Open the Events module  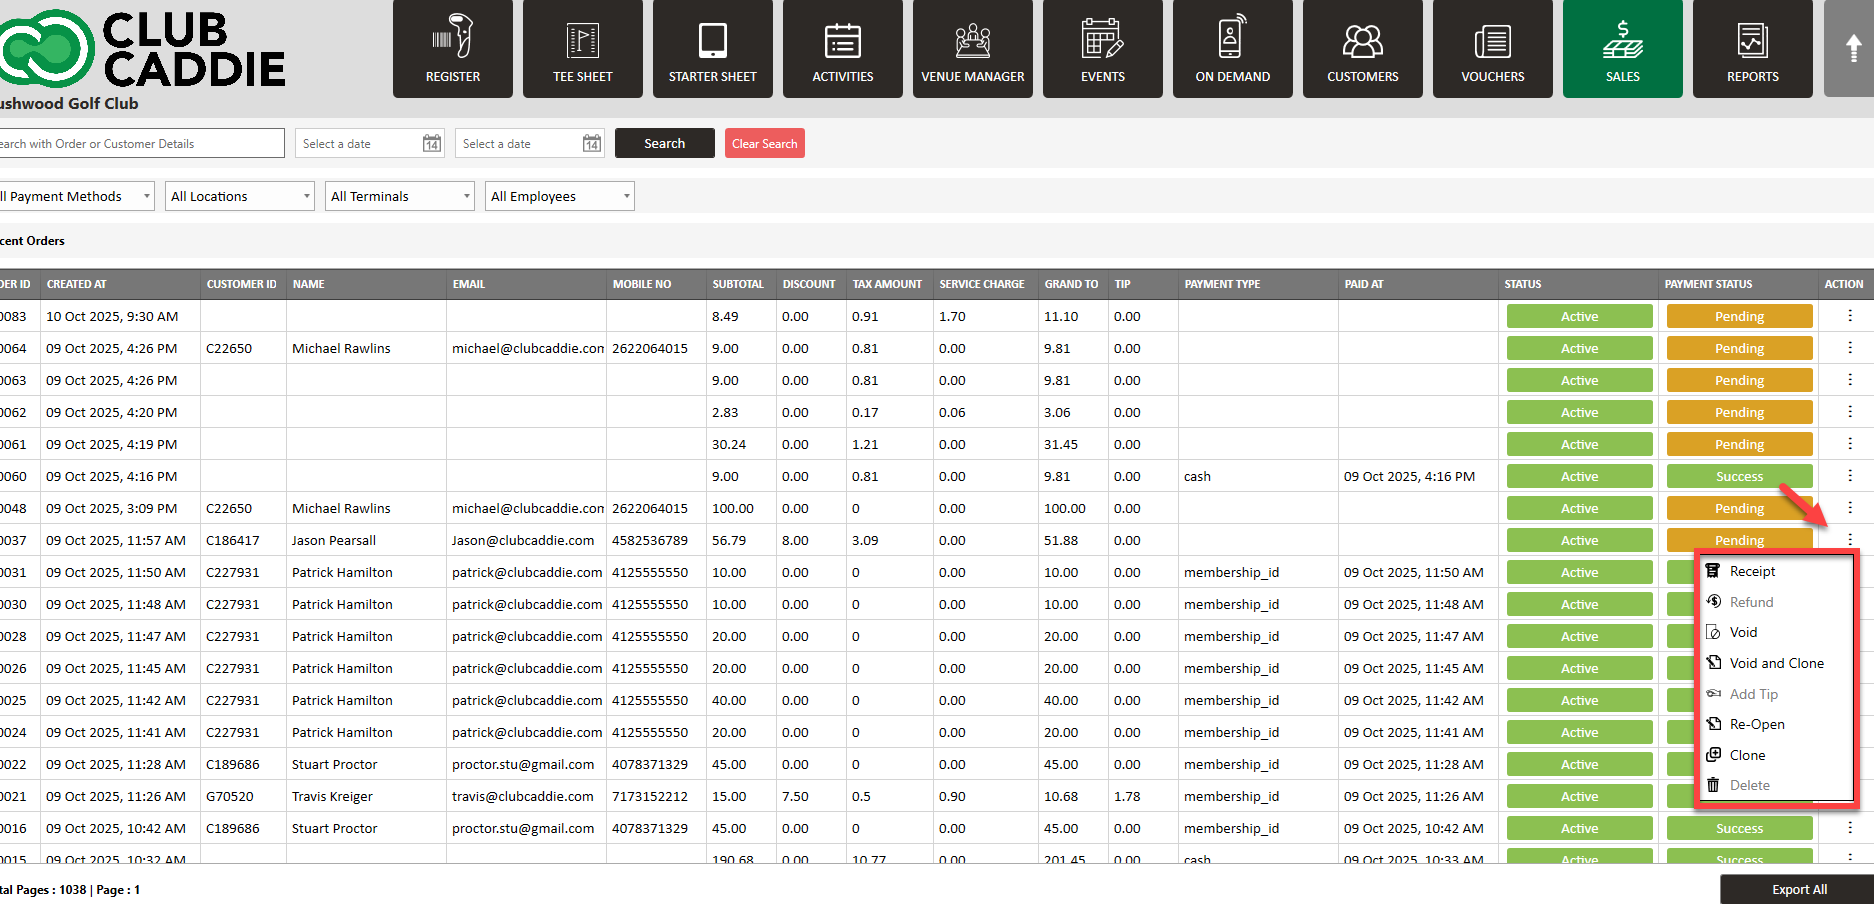(x=1102, y=49)
